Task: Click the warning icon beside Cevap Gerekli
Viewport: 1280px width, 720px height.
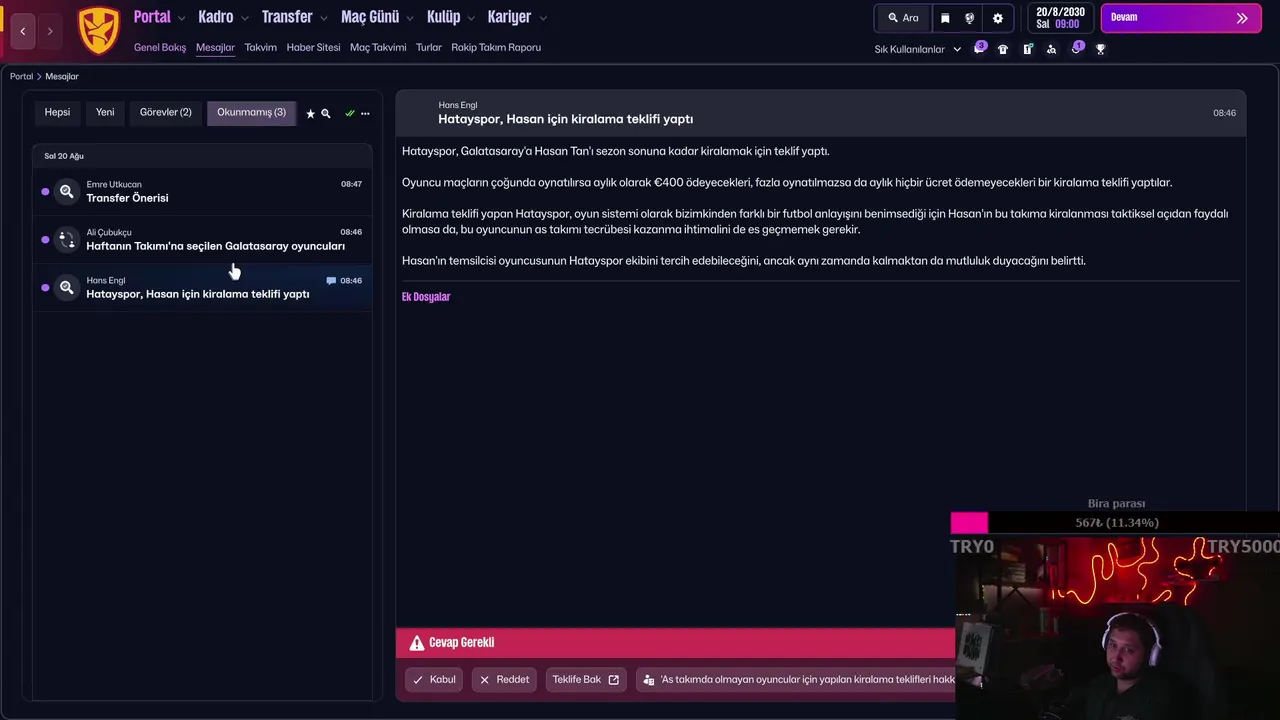Action: [417, 643]
